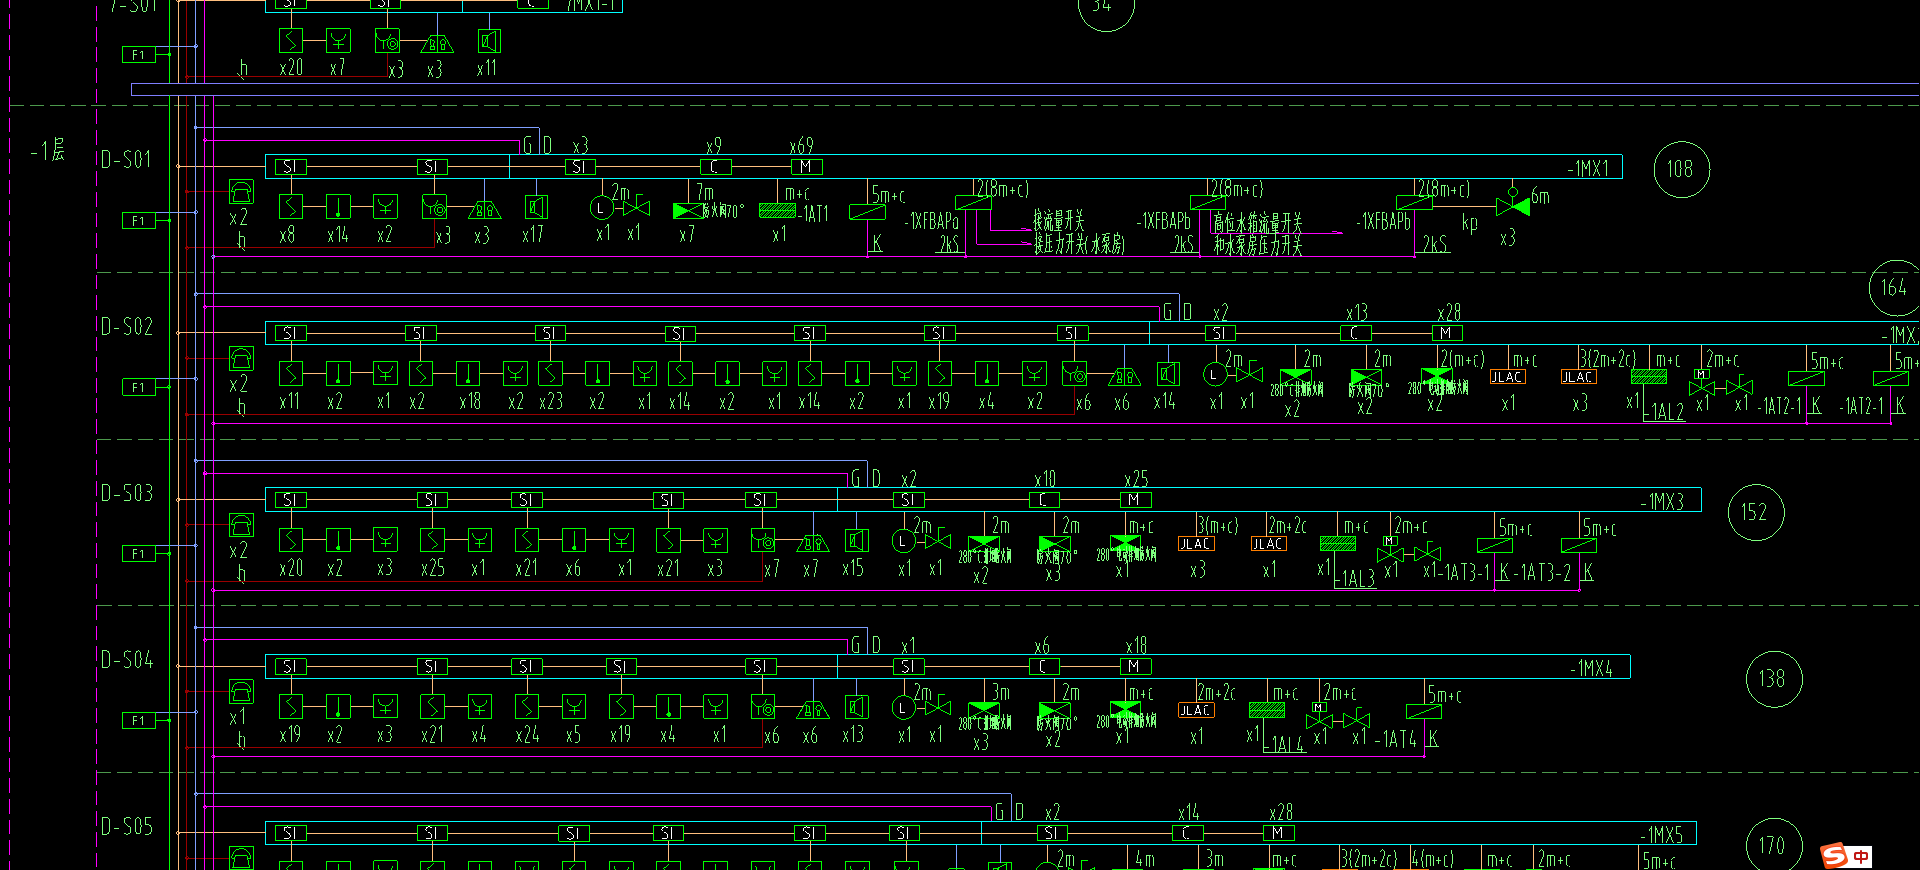This screenshot has height=870, width=1920.
Task: Select green valve symbol beside 6m
Action: click(1513, 206)
